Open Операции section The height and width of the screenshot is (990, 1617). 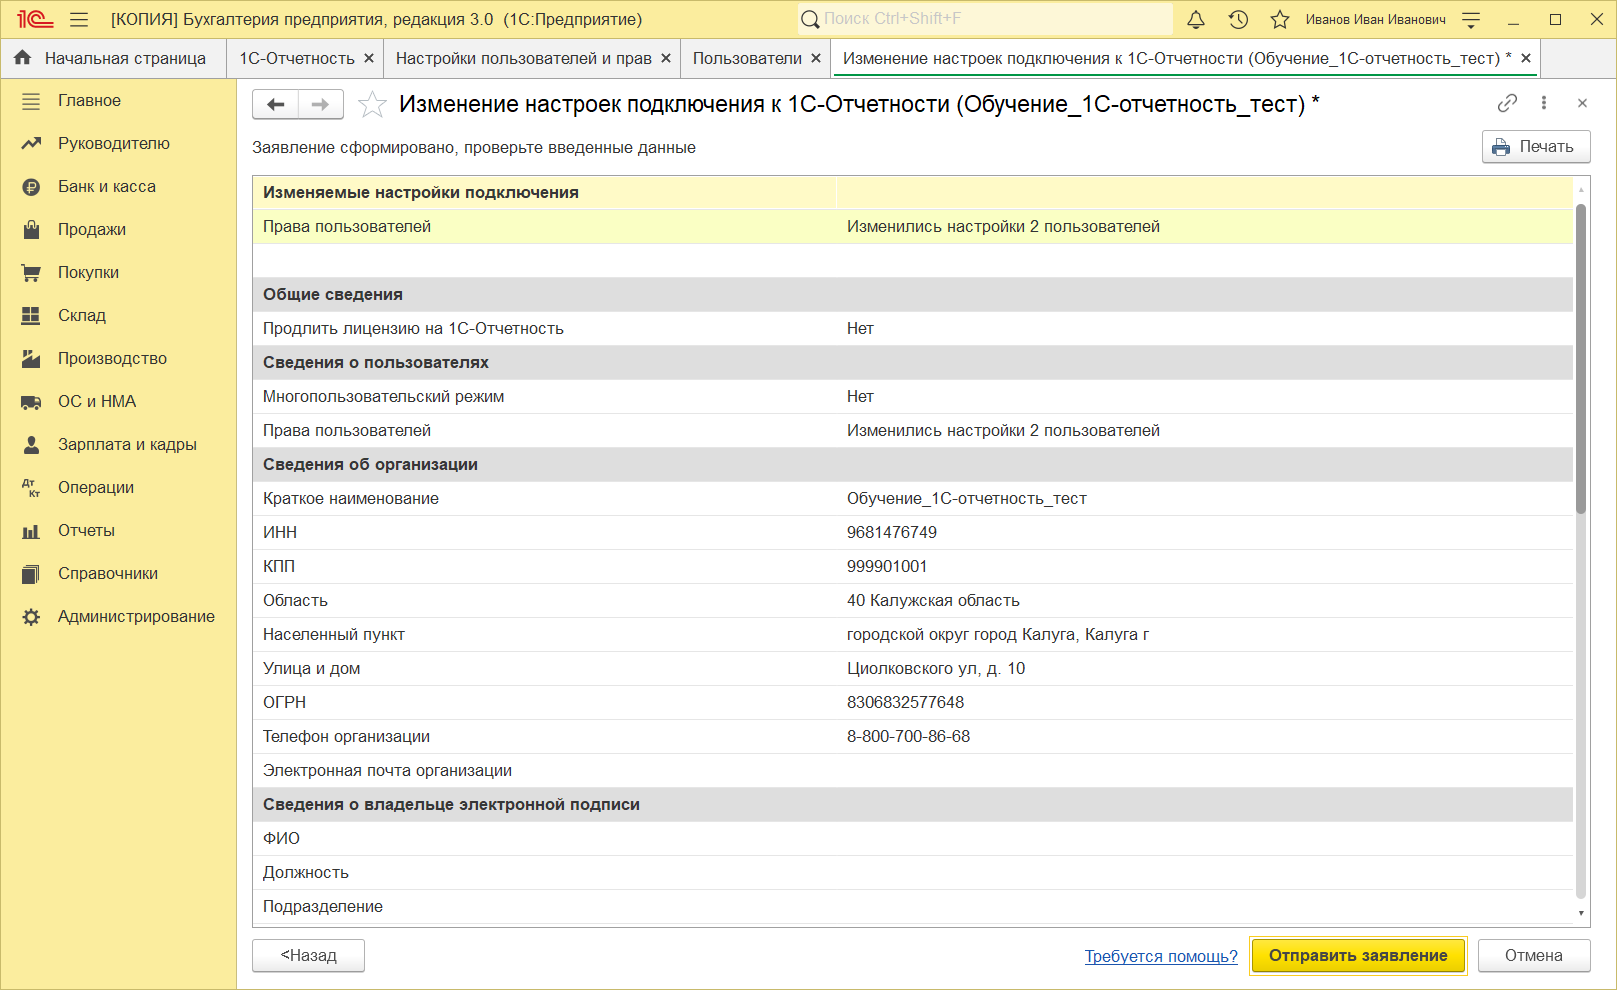(x=119, y=488)
